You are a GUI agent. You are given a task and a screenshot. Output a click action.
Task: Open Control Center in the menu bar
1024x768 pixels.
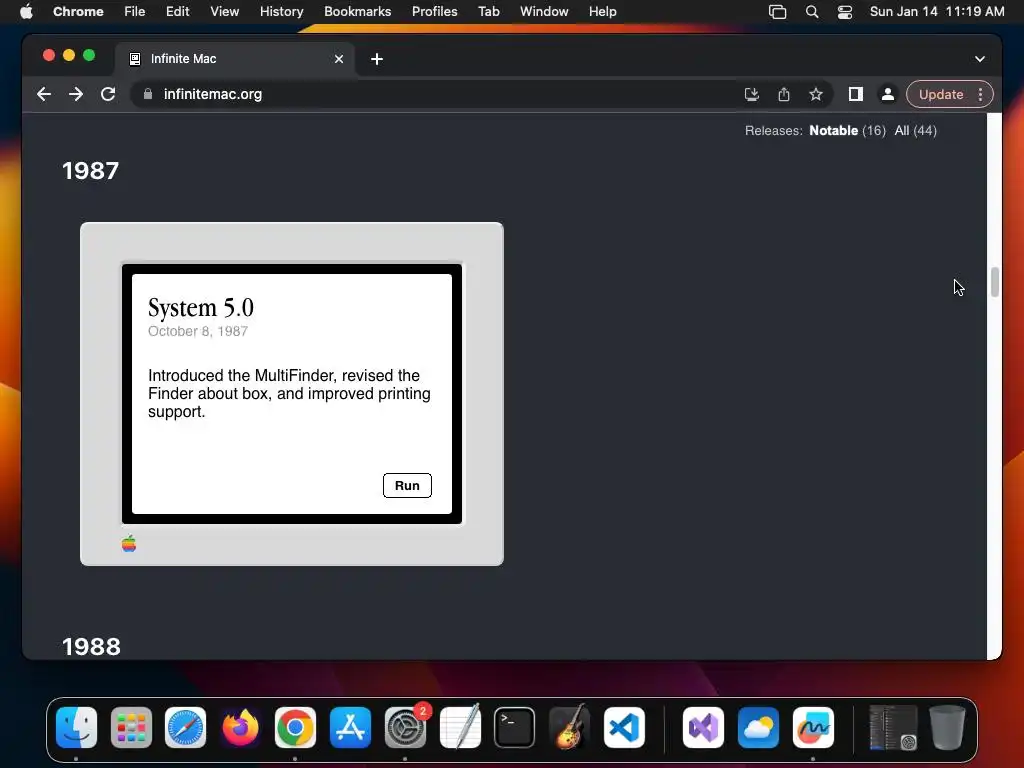[x=844, y=12]
